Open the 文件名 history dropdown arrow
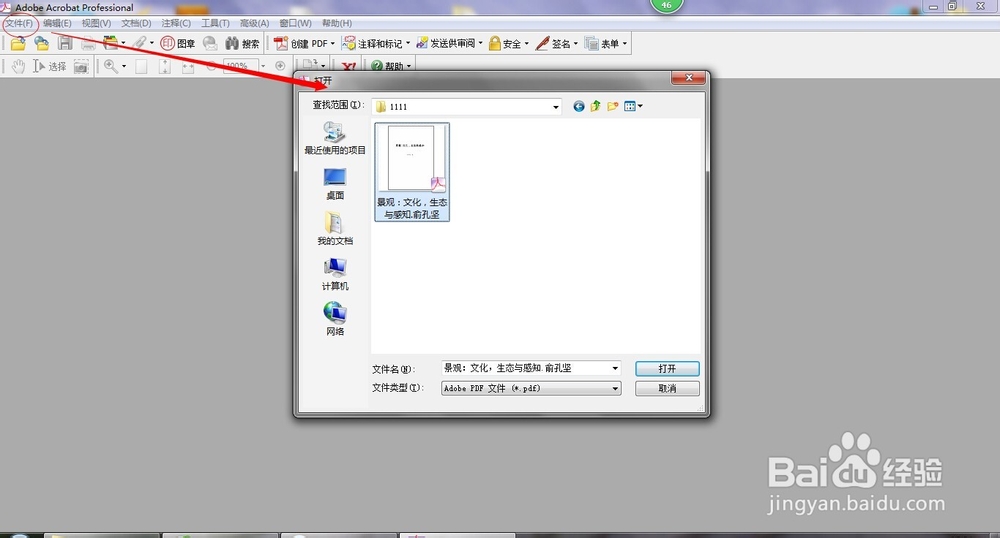Image resolution: width=1000 pixels, height=538 pixels. point(615,368)
